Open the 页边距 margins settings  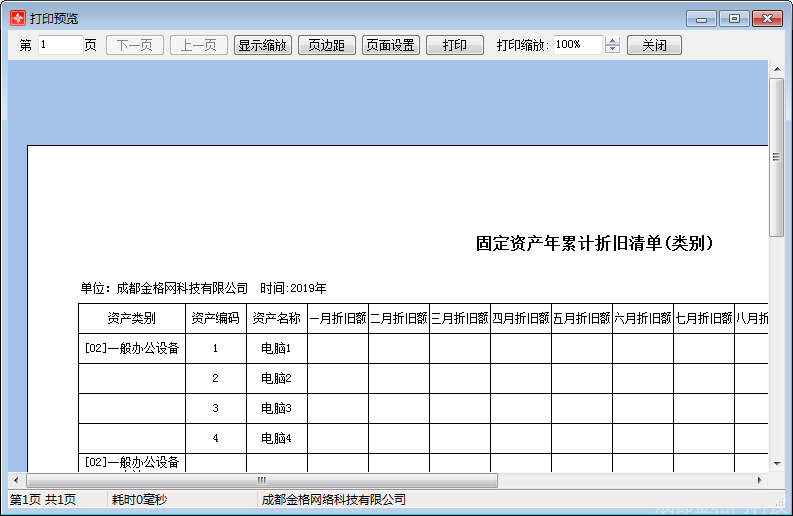[x=326, y=45]
